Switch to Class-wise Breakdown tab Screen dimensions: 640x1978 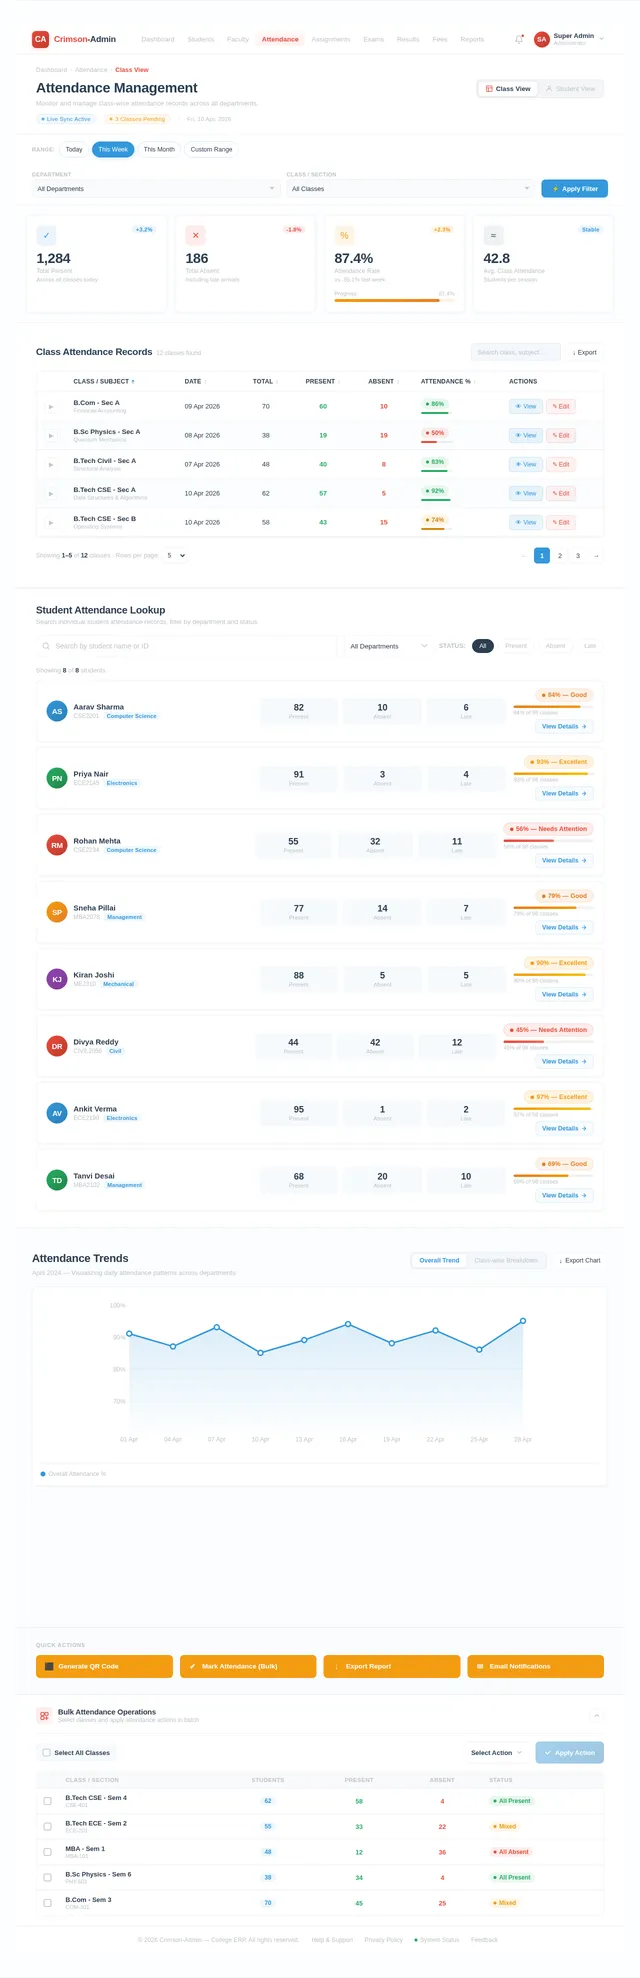(506, 1260)
